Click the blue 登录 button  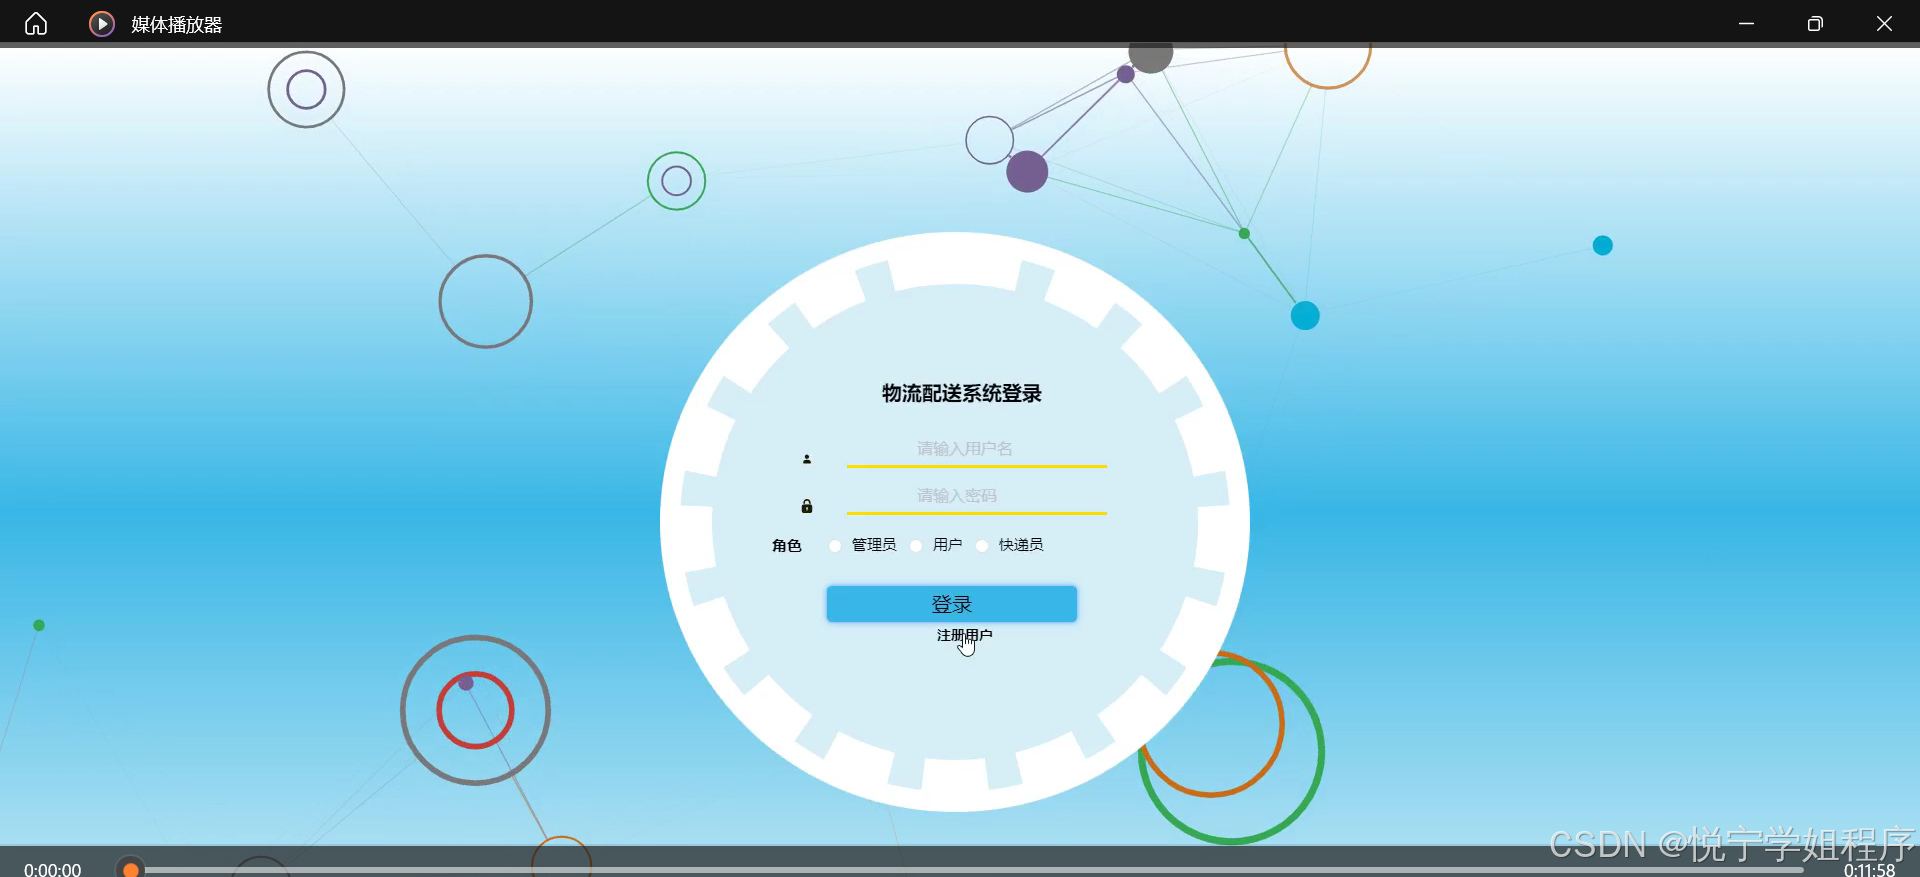pos(951,604)
